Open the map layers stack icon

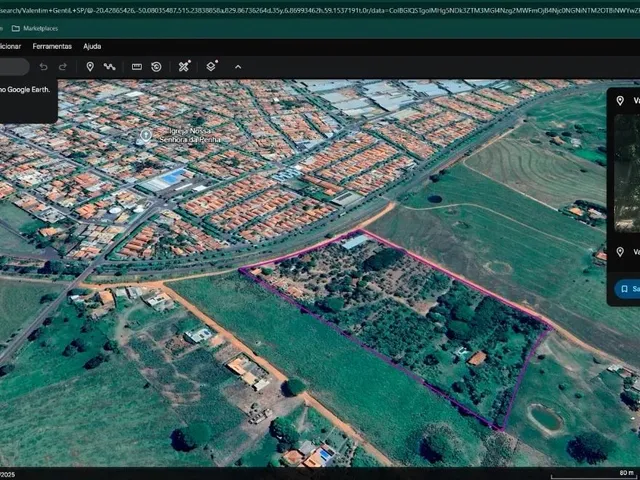tap(211, 66)
